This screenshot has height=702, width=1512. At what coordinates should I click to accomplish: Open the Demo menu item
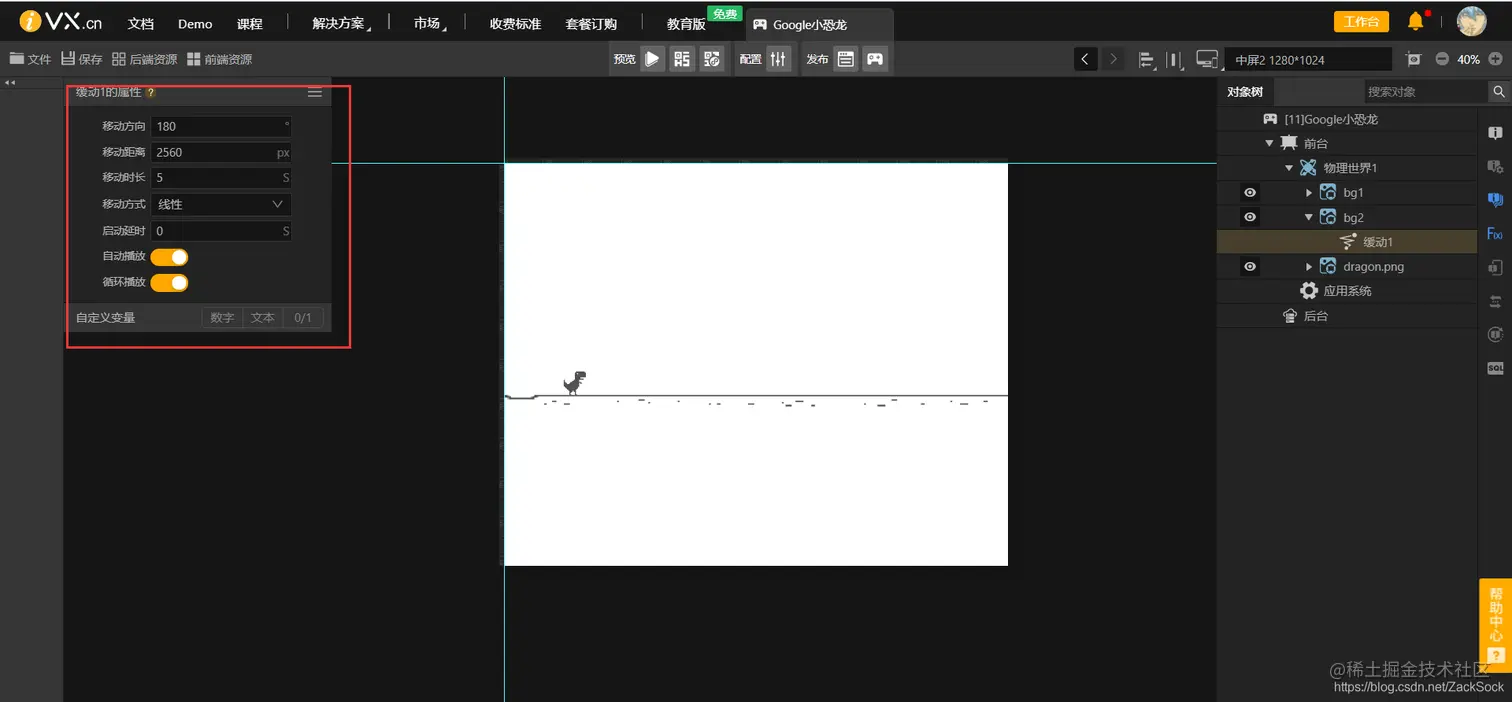tap(195, 24)
